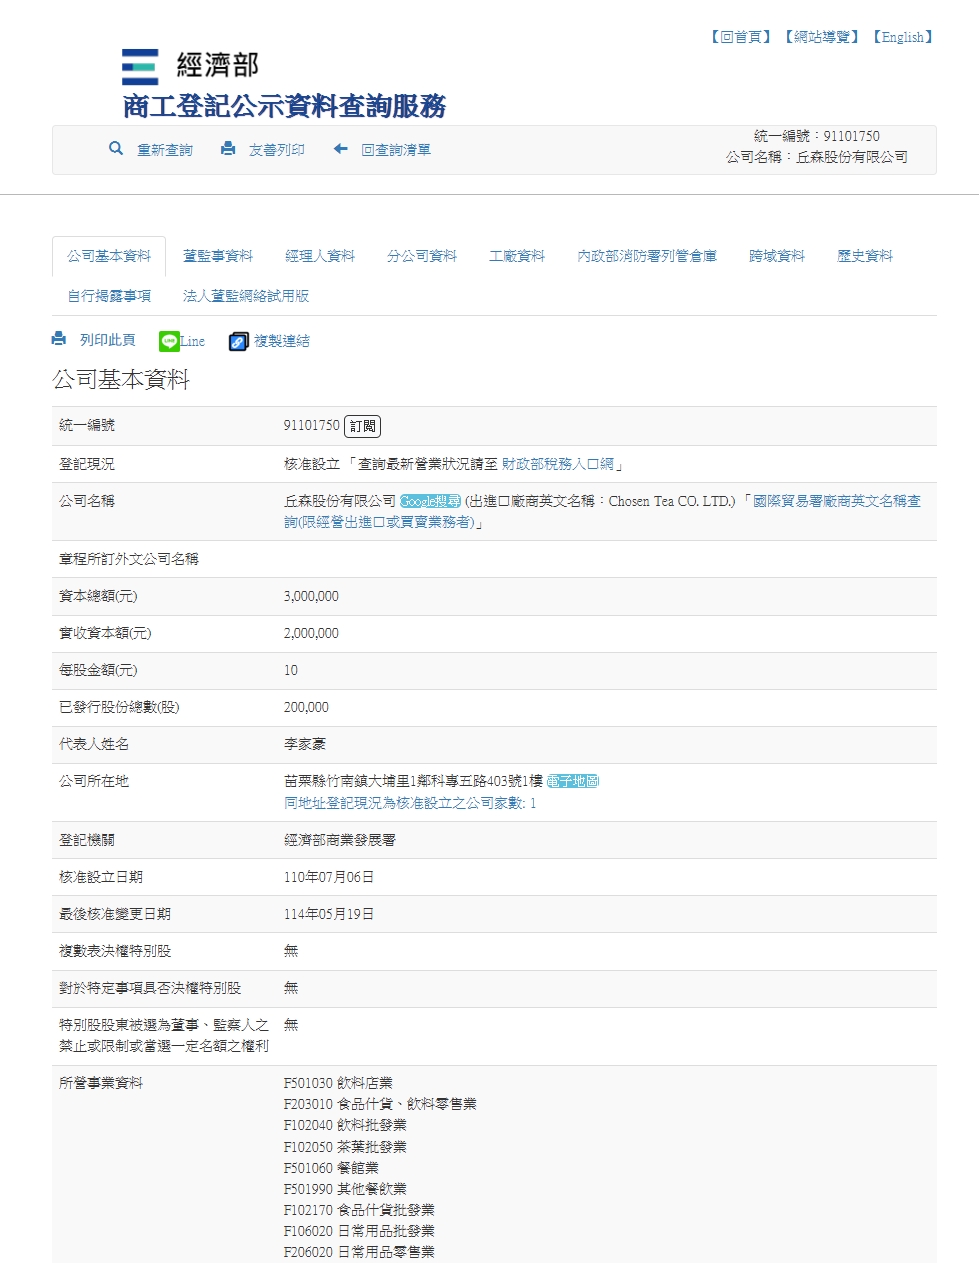The width and height of the screenshot is (979, 1263).
Task: Open the 同地址登記現況 company count link
Action: (410, 804)
